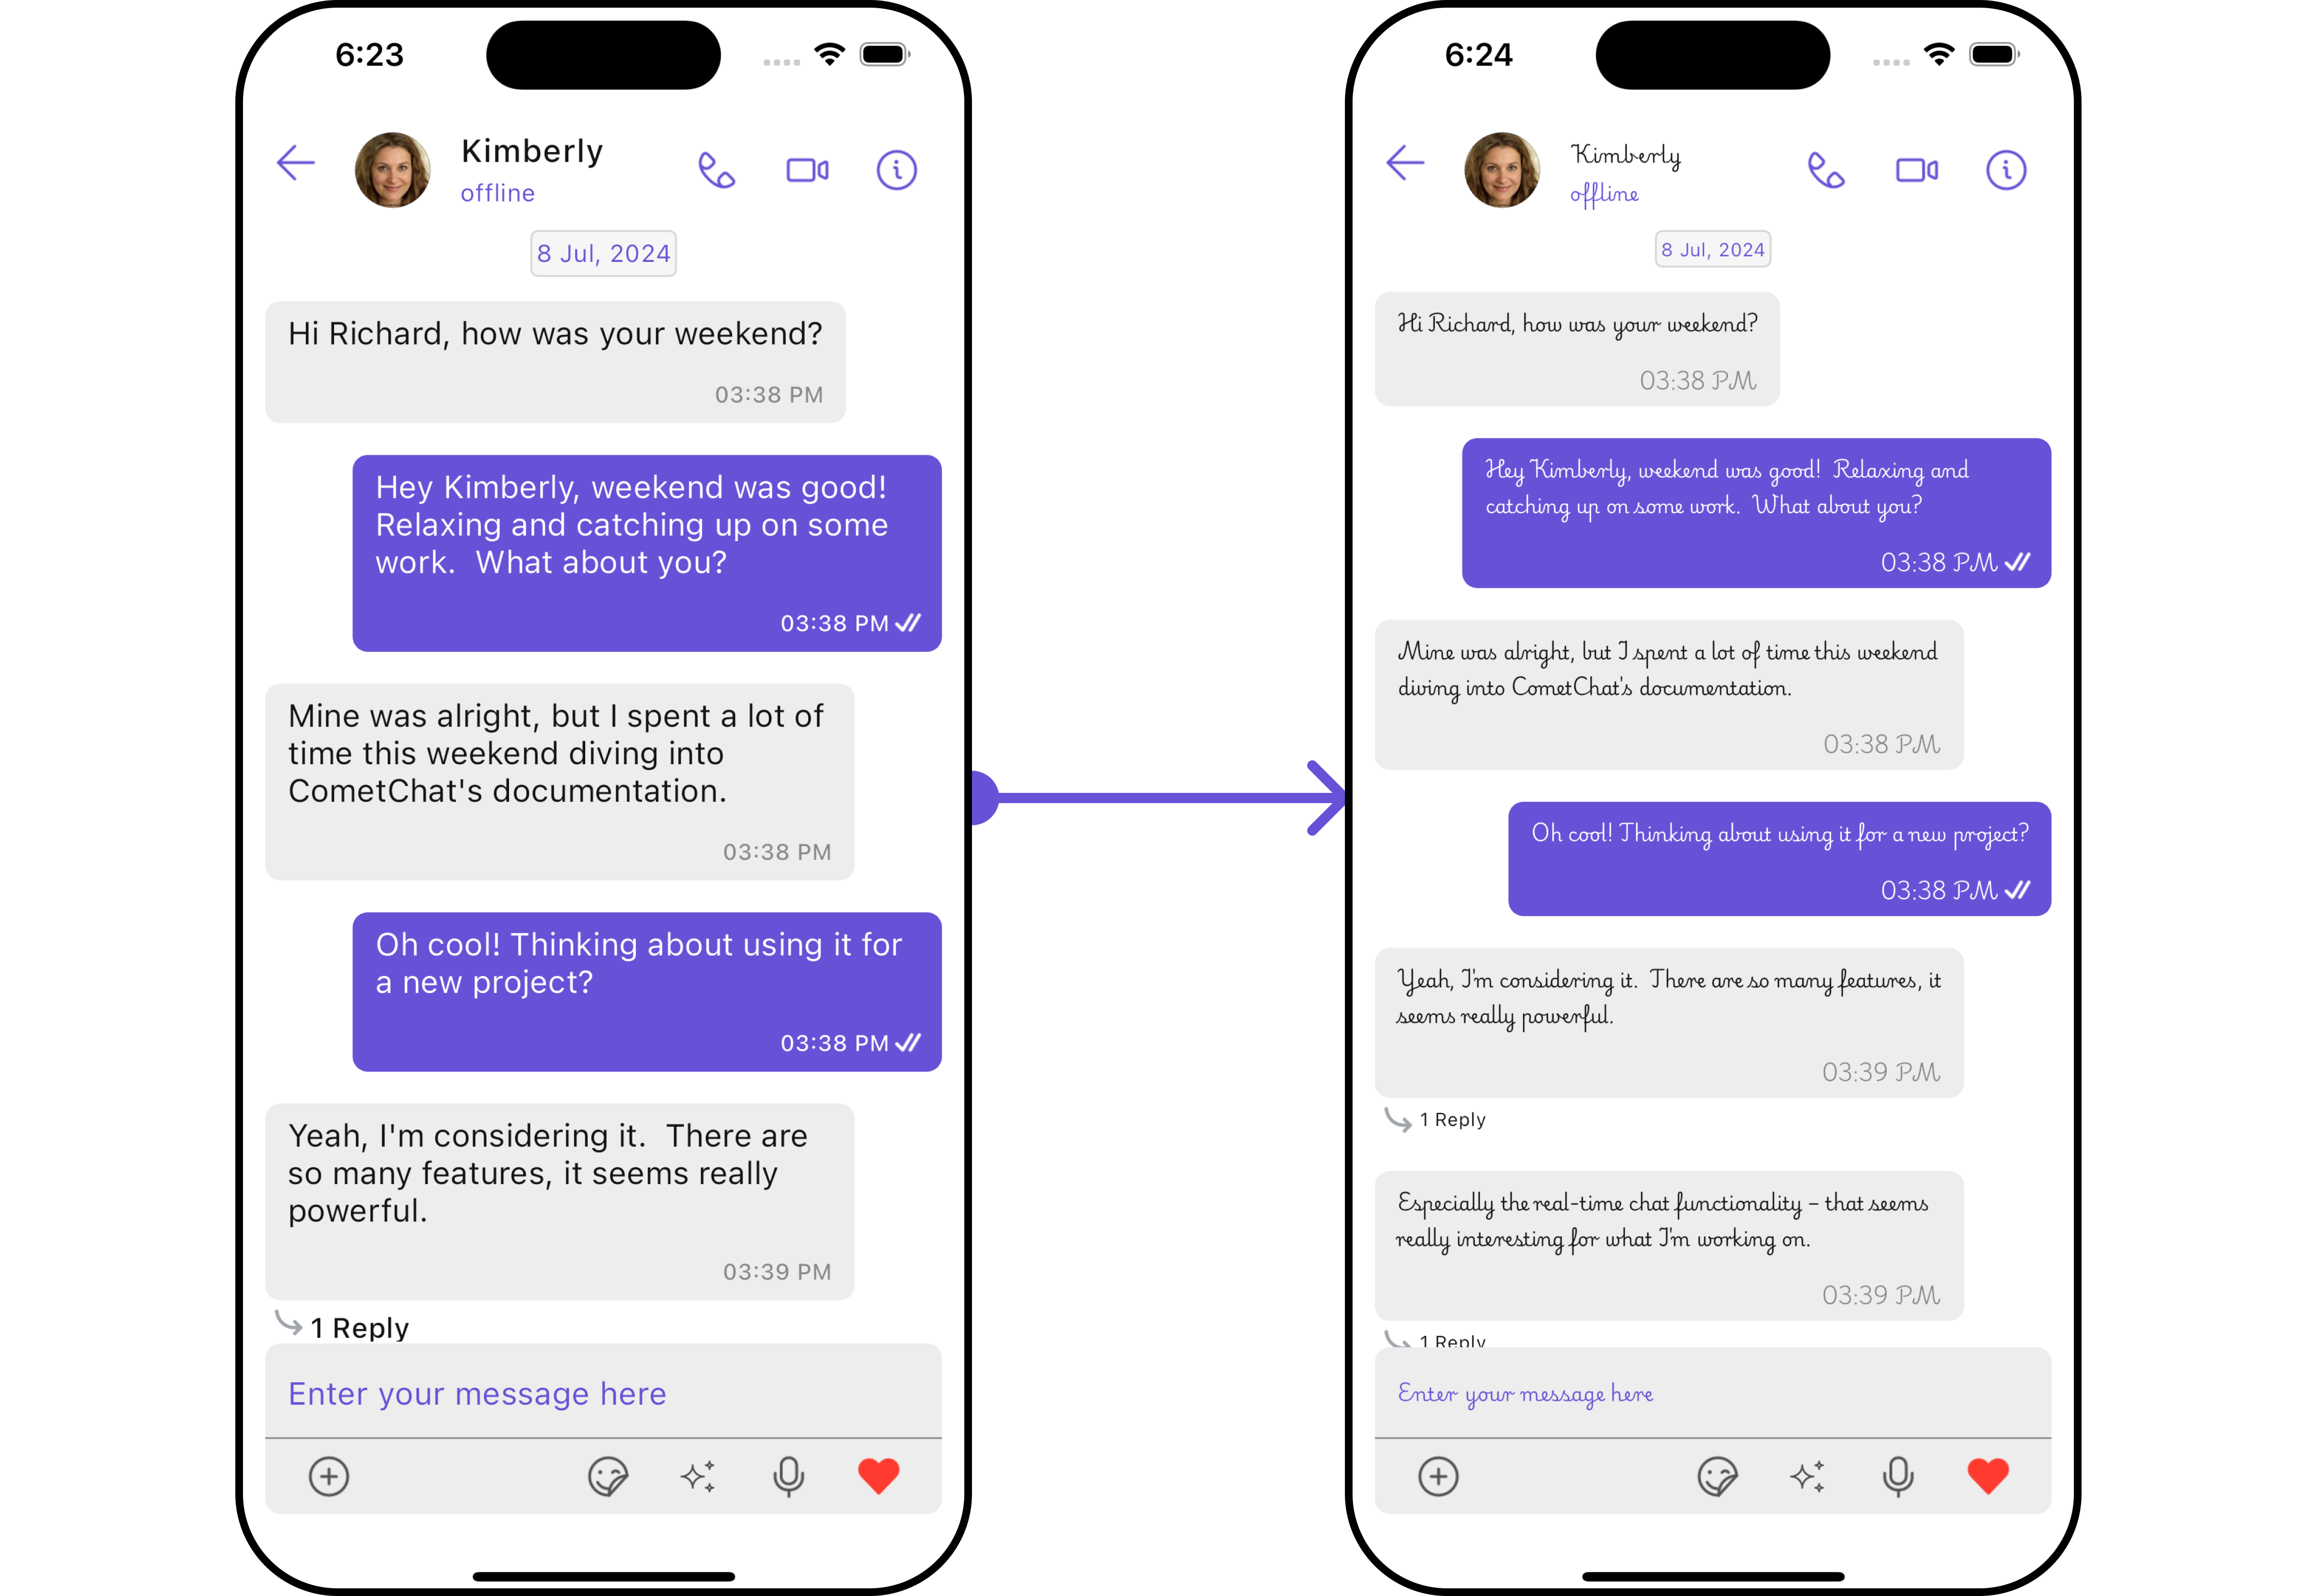The image size is (2301, 1596).
Task: Start video call in right phone header
Action: 1916,170
